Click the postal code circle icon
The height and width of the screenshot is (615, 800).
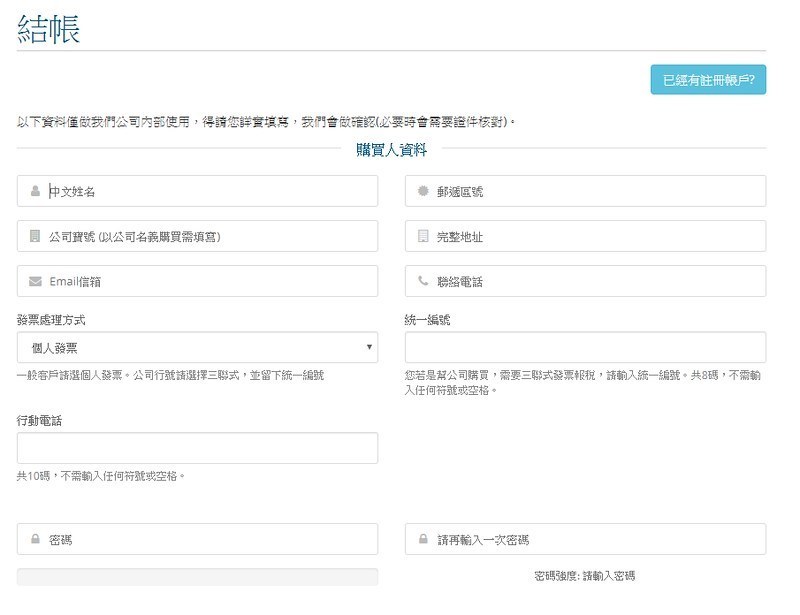pos(423,191)
